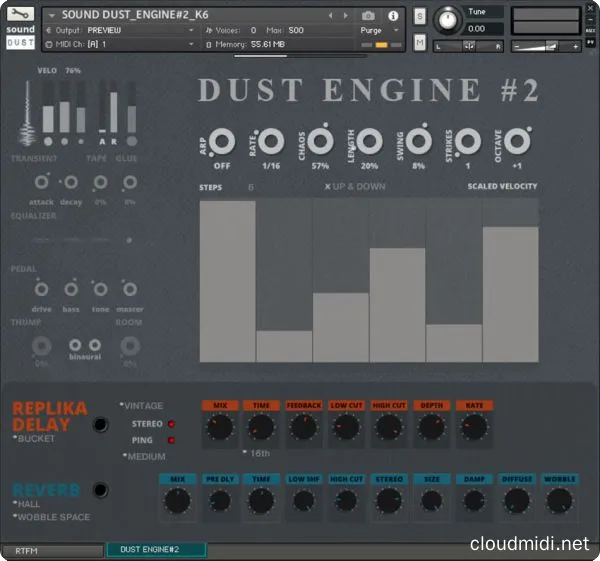Click the Max voices 500 field
The height and width of the screenshot is (561, 600).
coord(296,30)
